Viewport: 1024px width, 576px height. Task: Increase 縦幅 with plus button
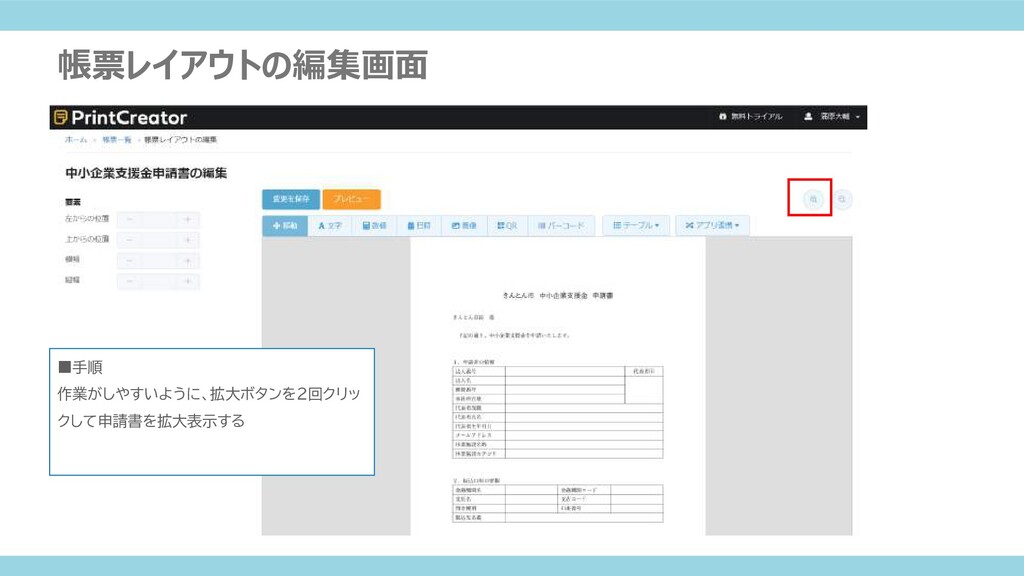(x=187, y=281)
